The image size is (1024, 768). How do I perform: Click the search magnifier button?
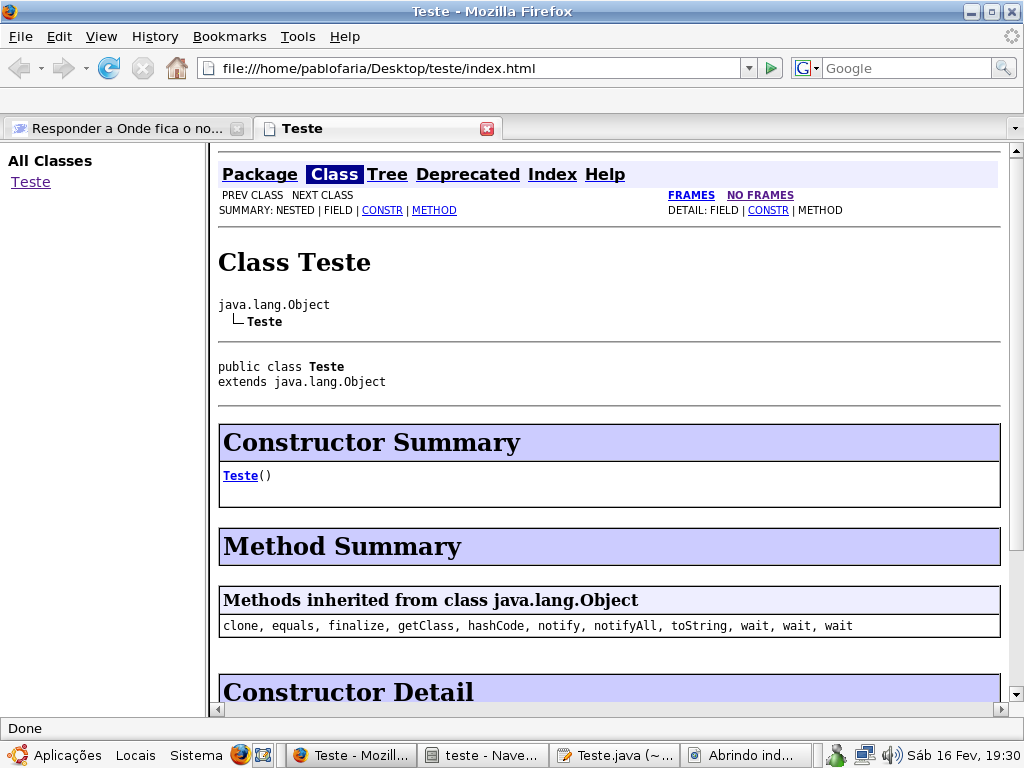pyautogui.click(x=1003, y=68)
